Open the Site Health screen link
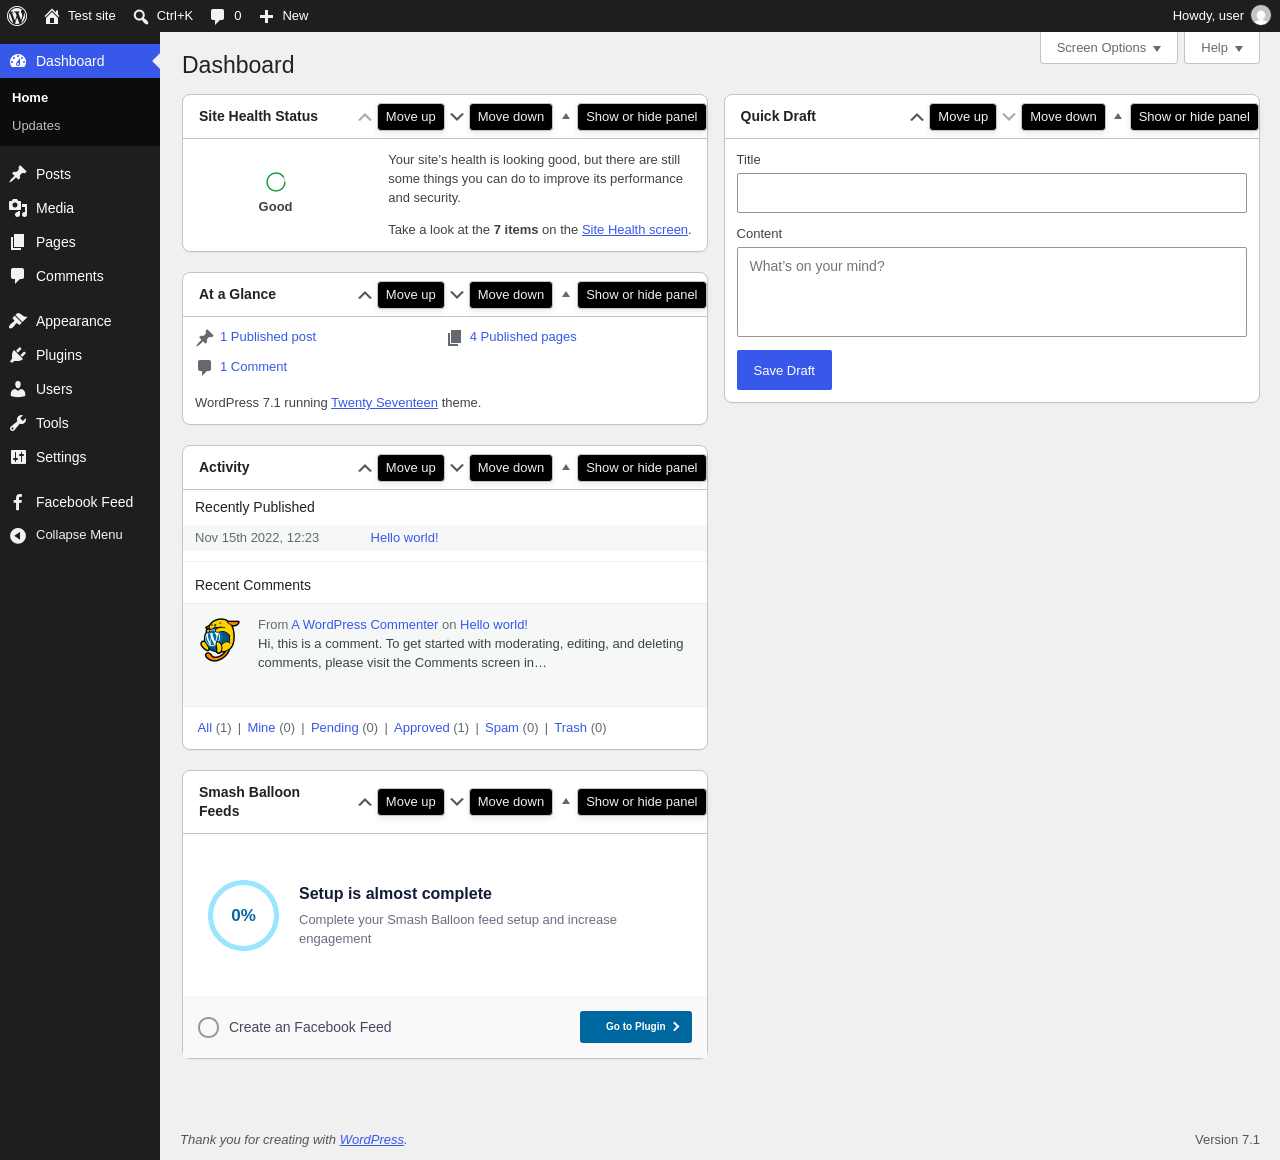 tap(635, 230)
